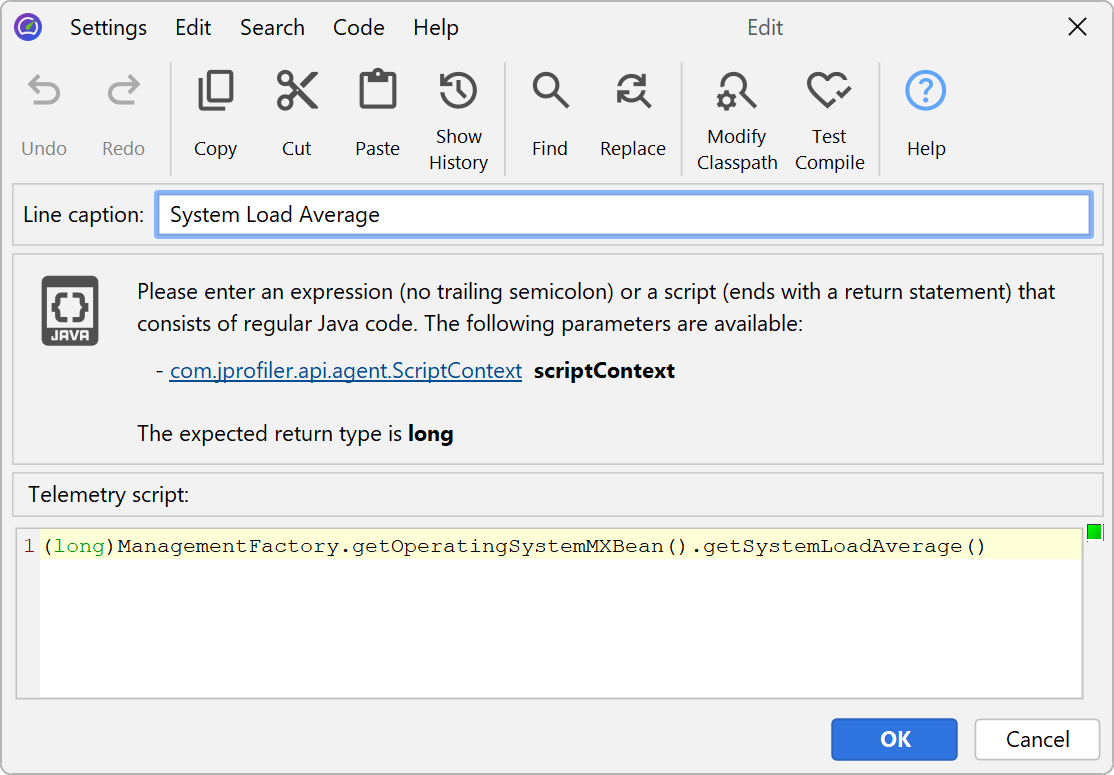Screen dimensions: 1114x775
Task: Open the Code menu
Action: point(359,28)
